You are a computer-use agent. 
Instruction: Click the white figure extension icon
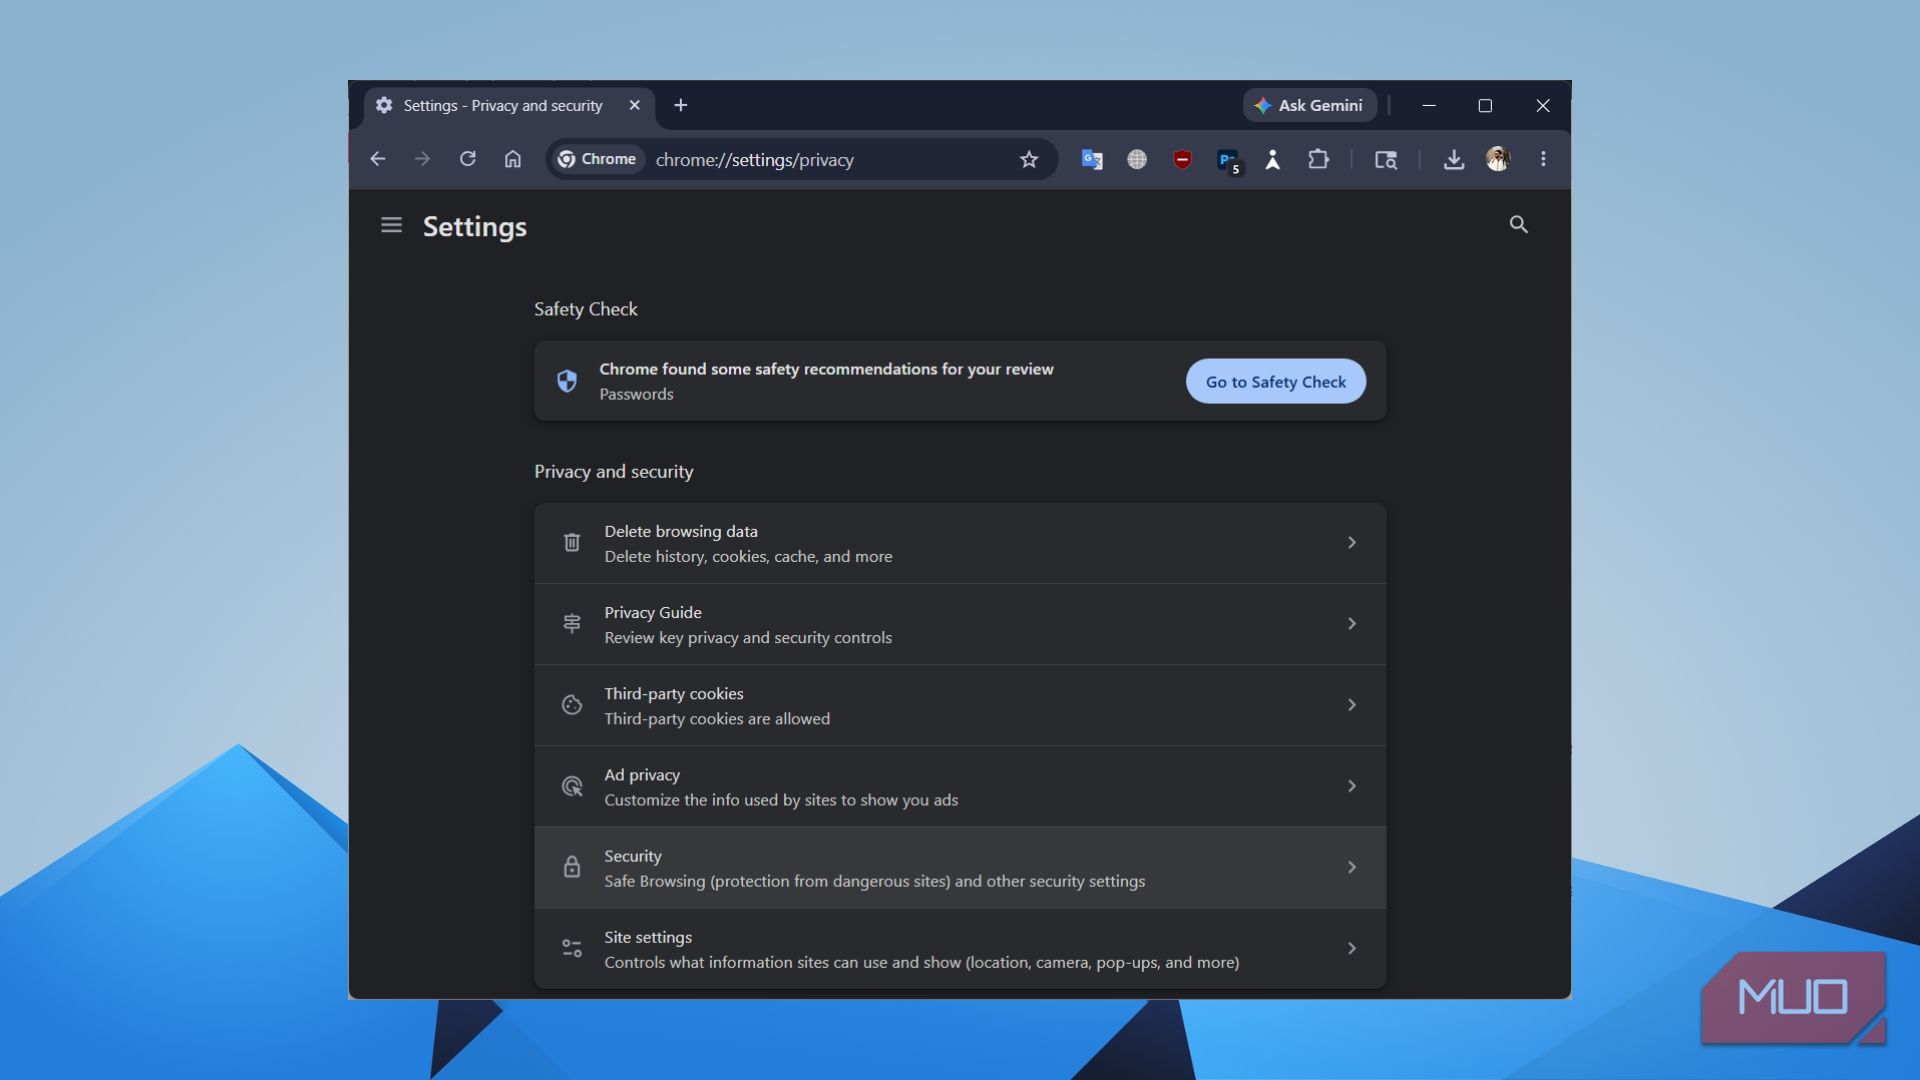click(1273, 159)
